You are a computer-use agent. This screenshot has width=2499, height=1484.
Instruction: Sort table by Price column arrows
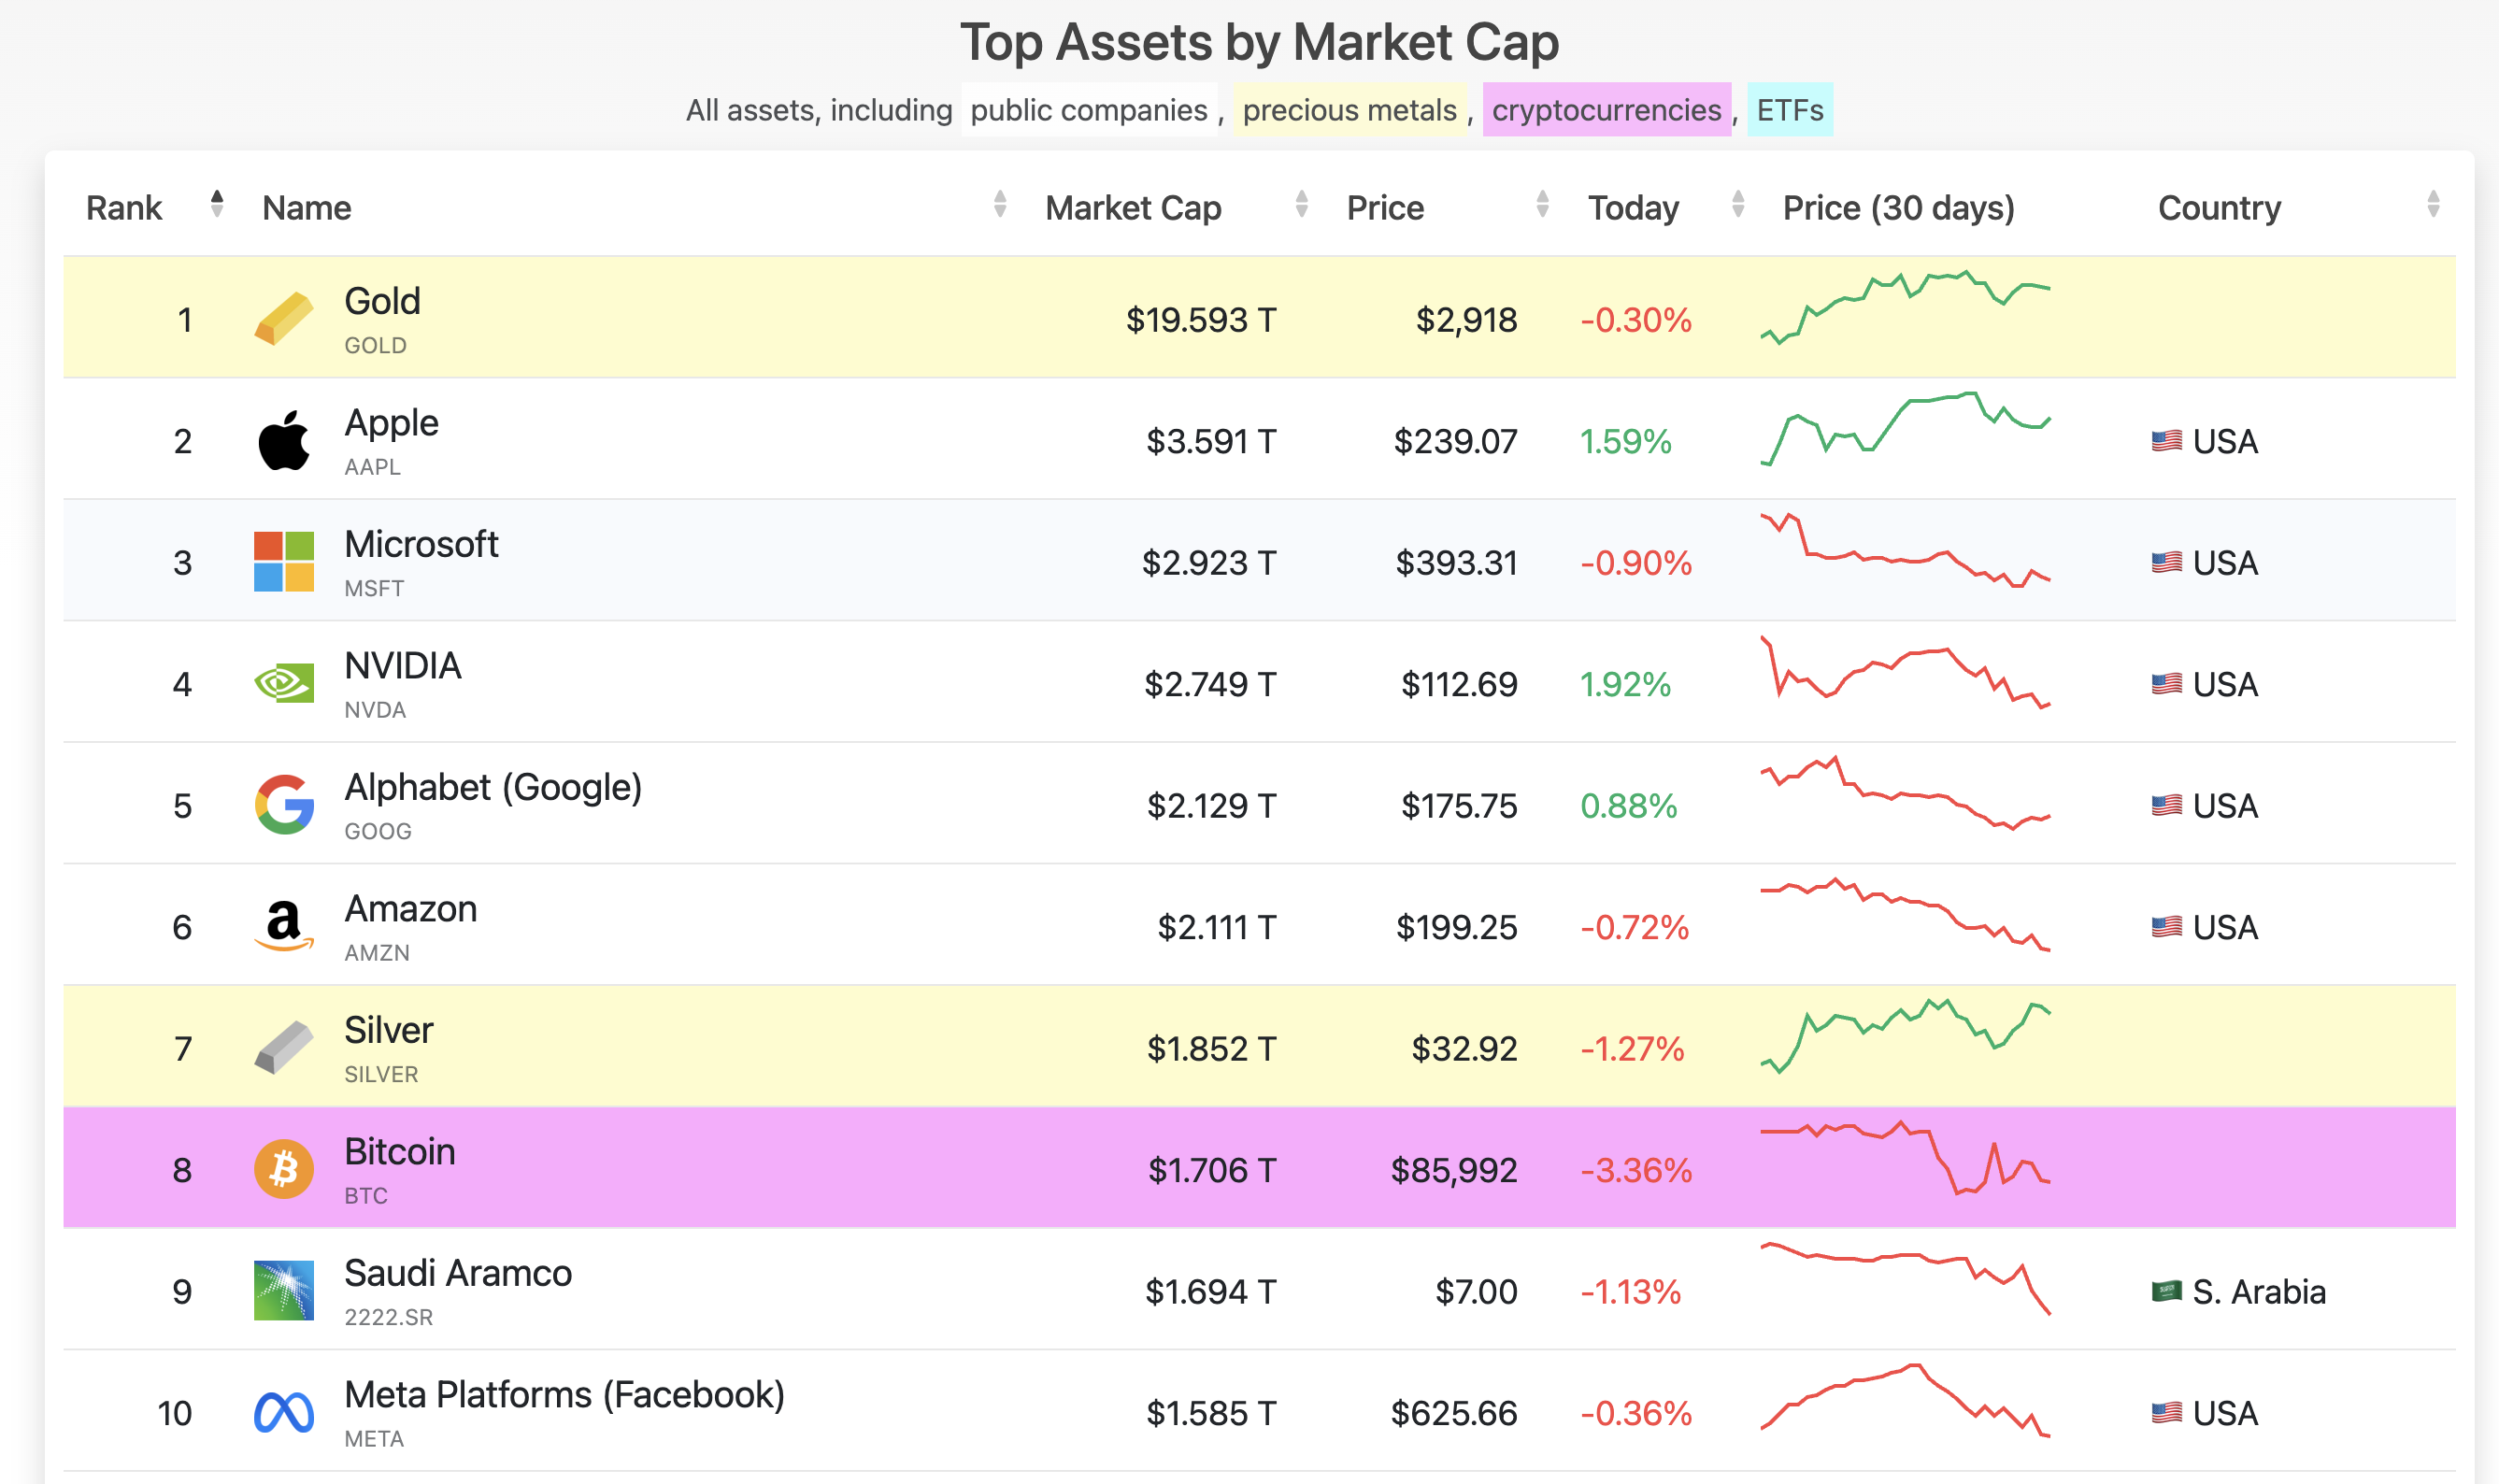[x=1543, y=204]
